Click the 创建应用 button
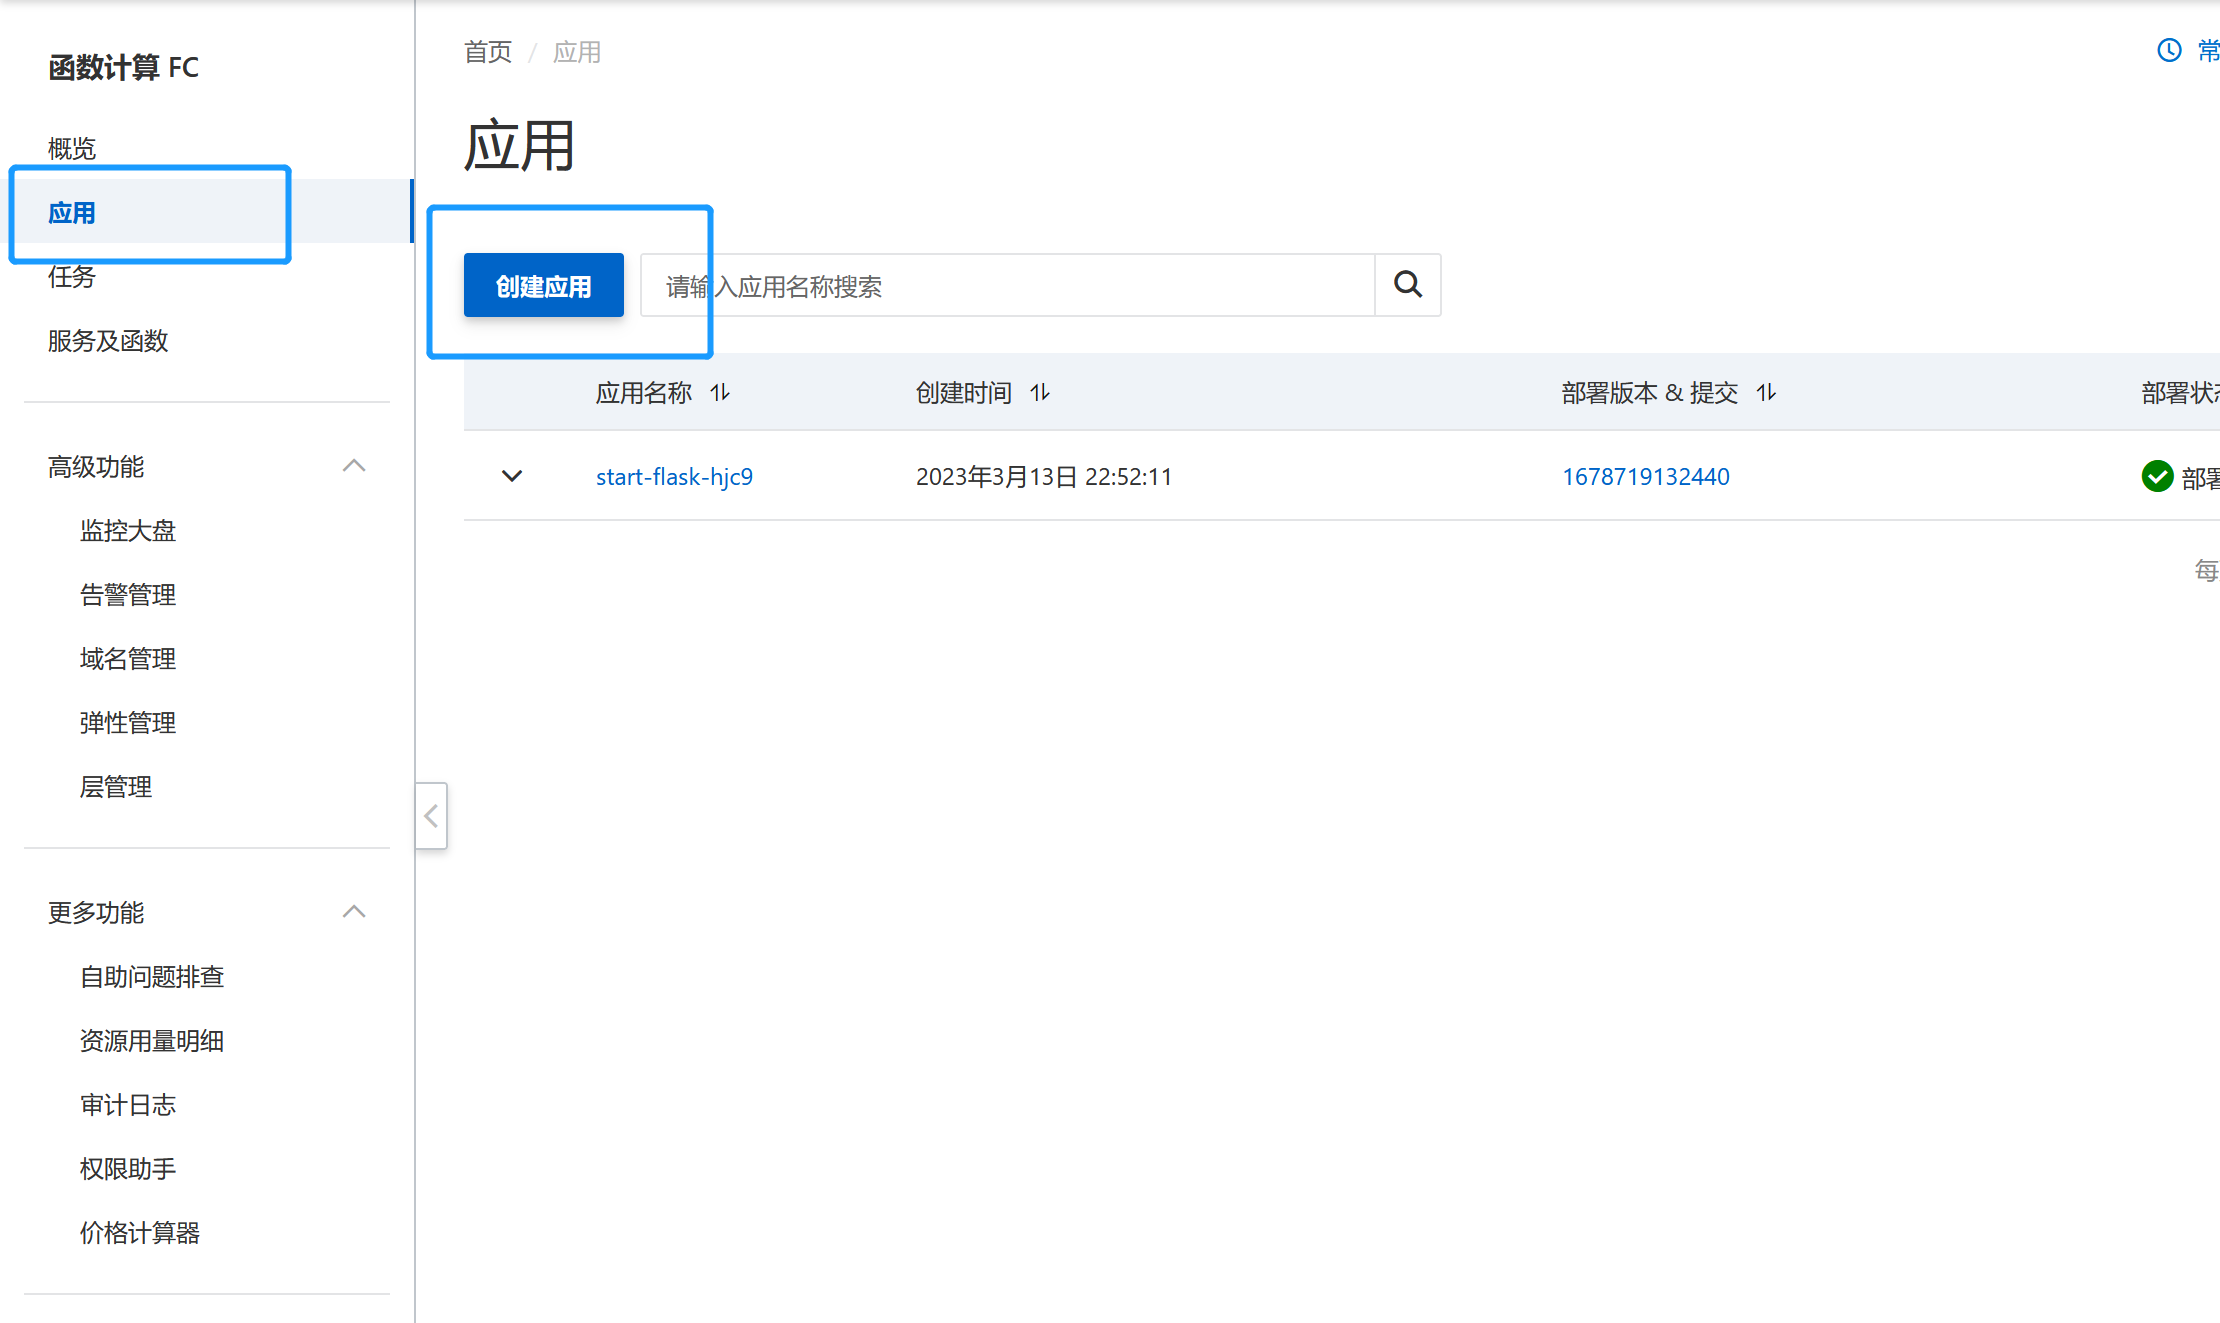This screenshot has height=1323, width=2220. (543, 284)
